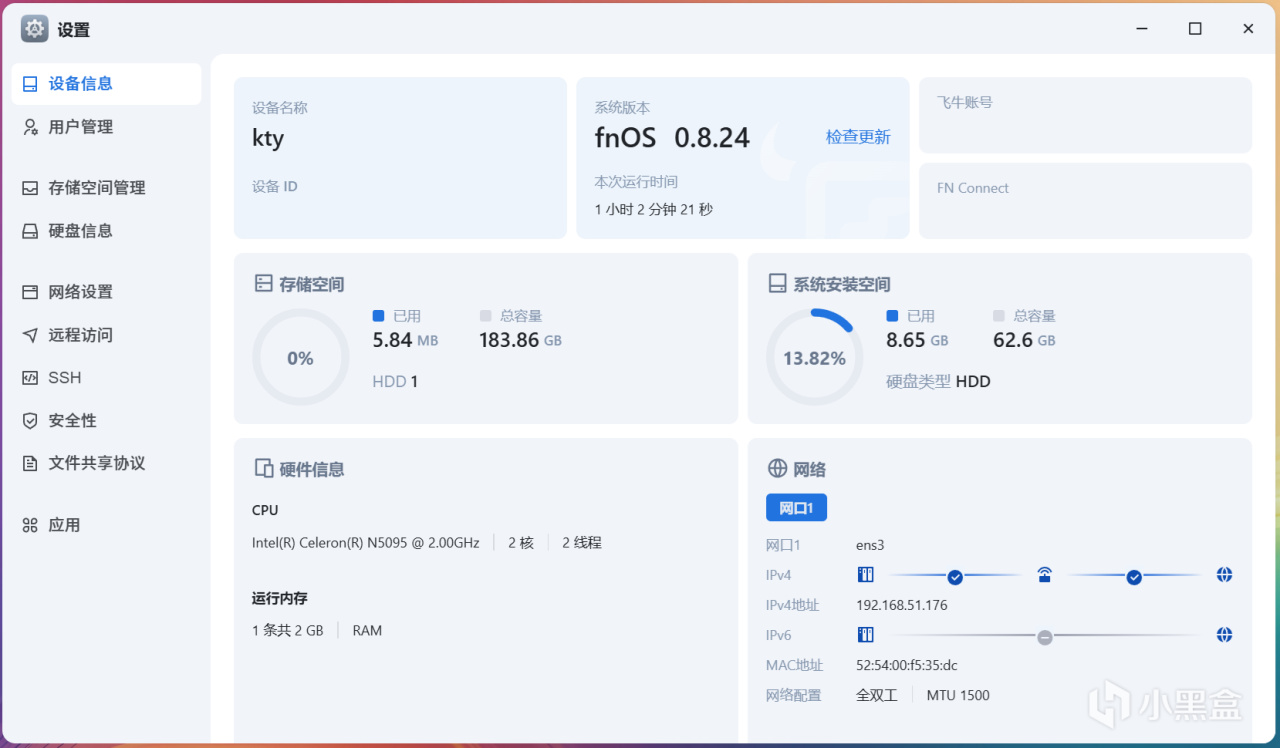Open the 设备信息 page
The height and width of the screenshot is (748, 1280).
[x=106, y=84]
